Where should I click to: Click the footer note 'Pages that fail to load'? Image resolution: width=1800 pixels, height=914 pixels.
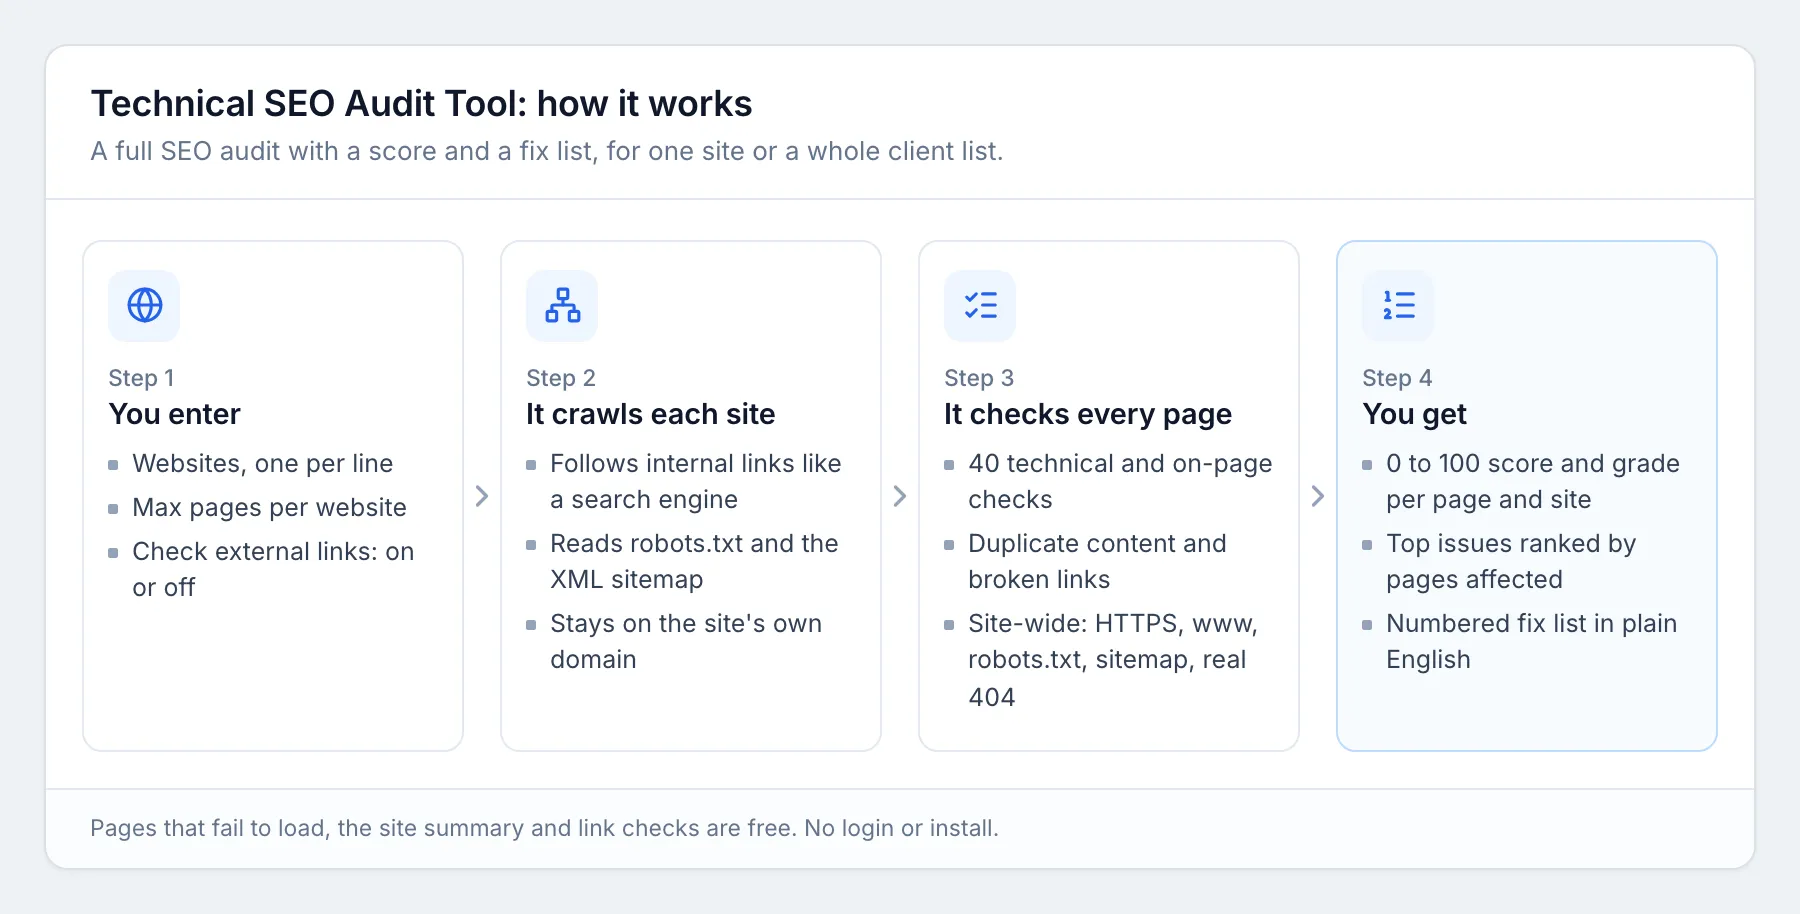coord(544,828)
